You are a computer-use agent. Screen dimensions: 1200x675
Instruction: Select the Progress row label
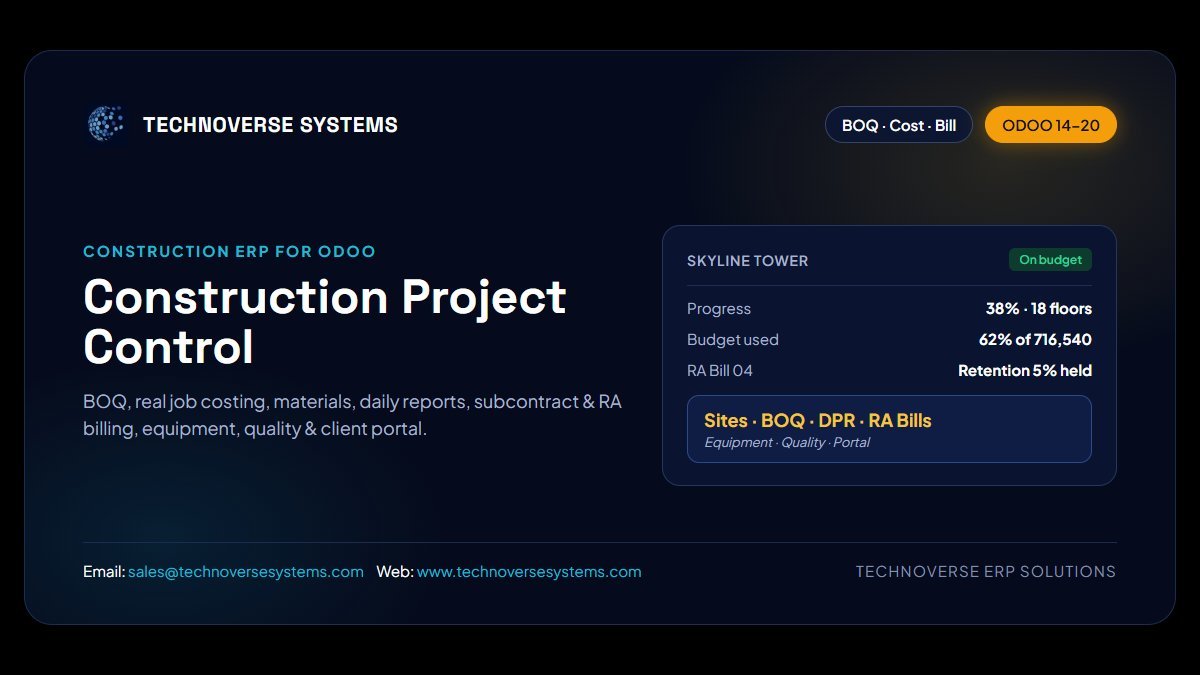719,309
